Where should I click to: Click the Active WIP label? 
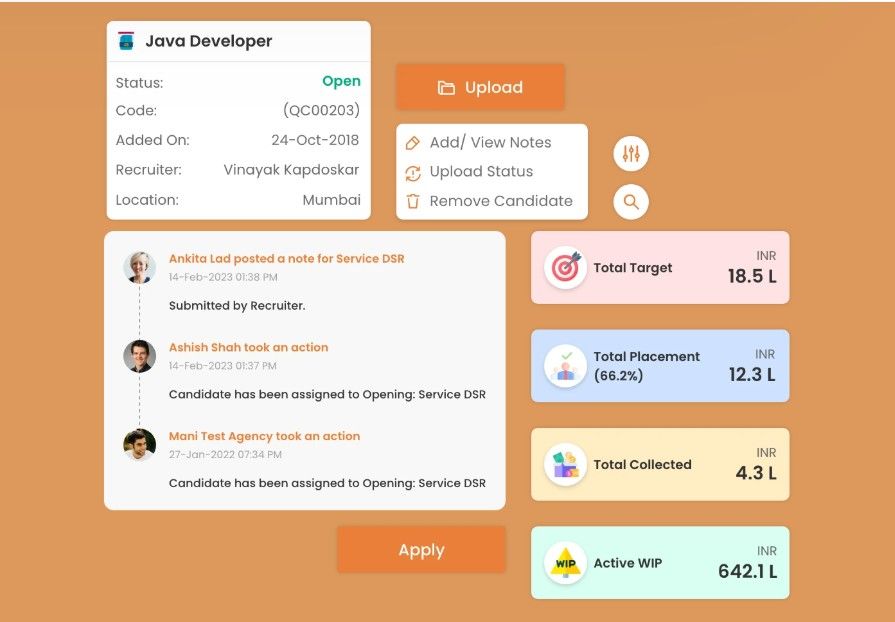[627, 563]
